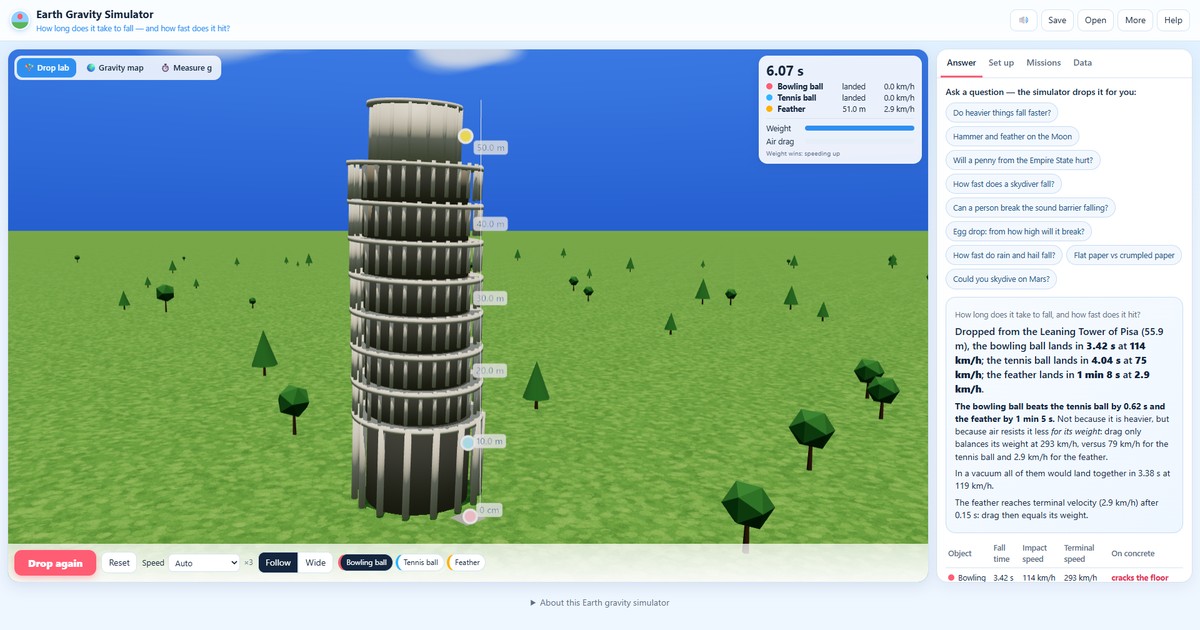Reset the simulation
Screen dimensions: 1200x630
119,563
